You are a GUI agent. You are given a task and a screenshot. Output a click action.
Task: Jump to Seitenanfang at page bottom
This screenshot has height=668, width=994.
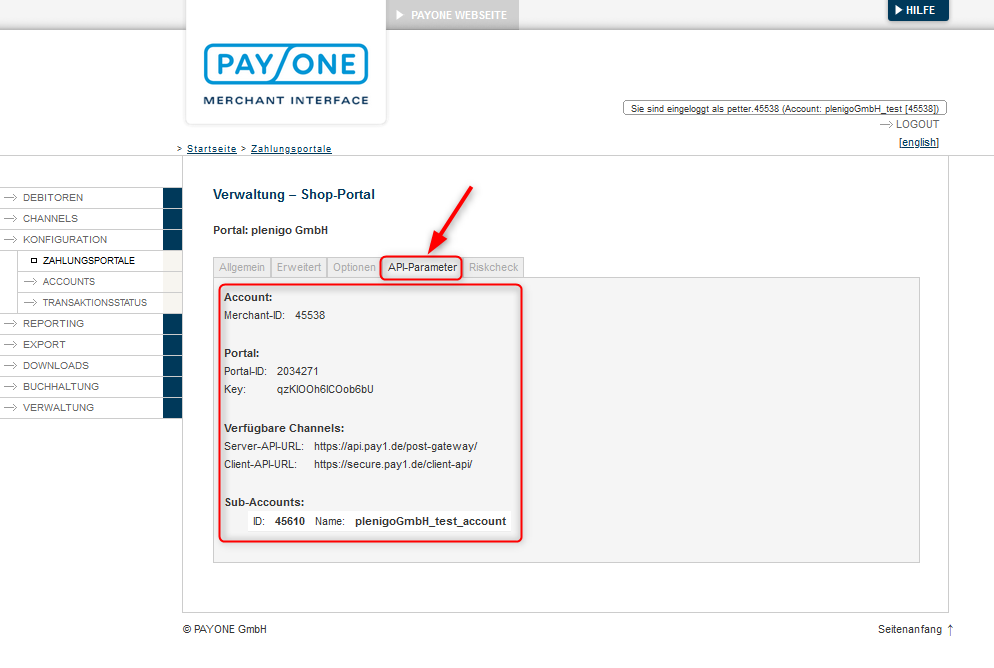point(910,629)
